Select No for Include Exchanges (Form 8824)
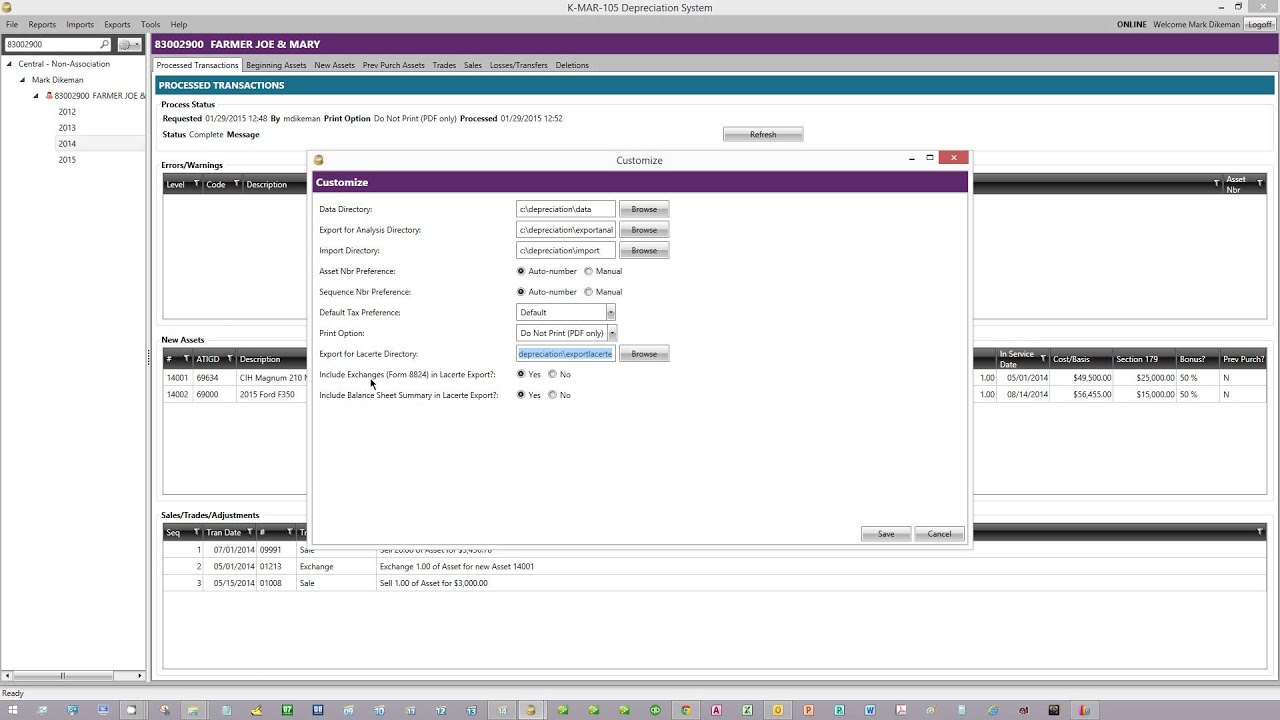This screenshot has width=1280, height=720. (553, 374)
